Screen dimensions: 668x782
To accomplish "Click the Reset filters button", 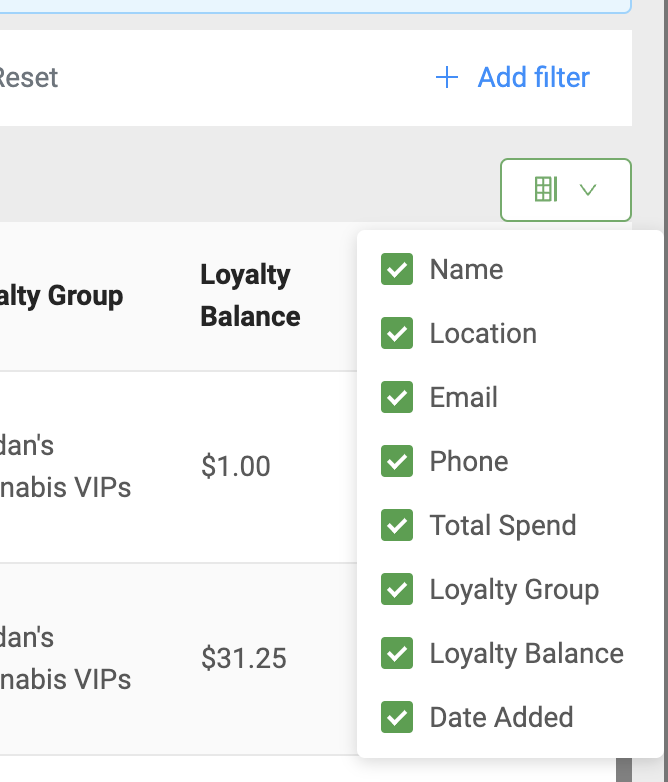I will pos(28,78).
